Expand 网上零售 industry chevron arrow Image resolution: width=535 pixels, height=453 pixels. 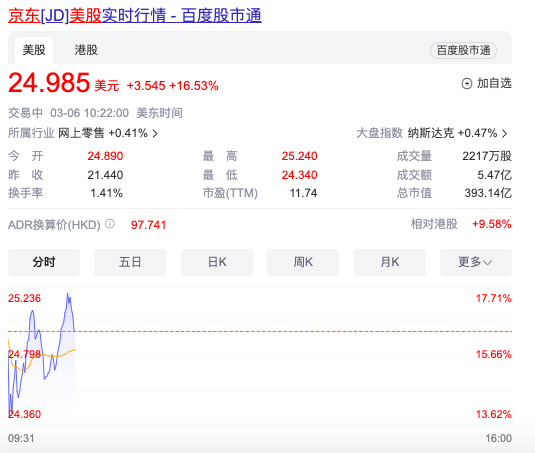pyautogui.click(x=155, y=133)
